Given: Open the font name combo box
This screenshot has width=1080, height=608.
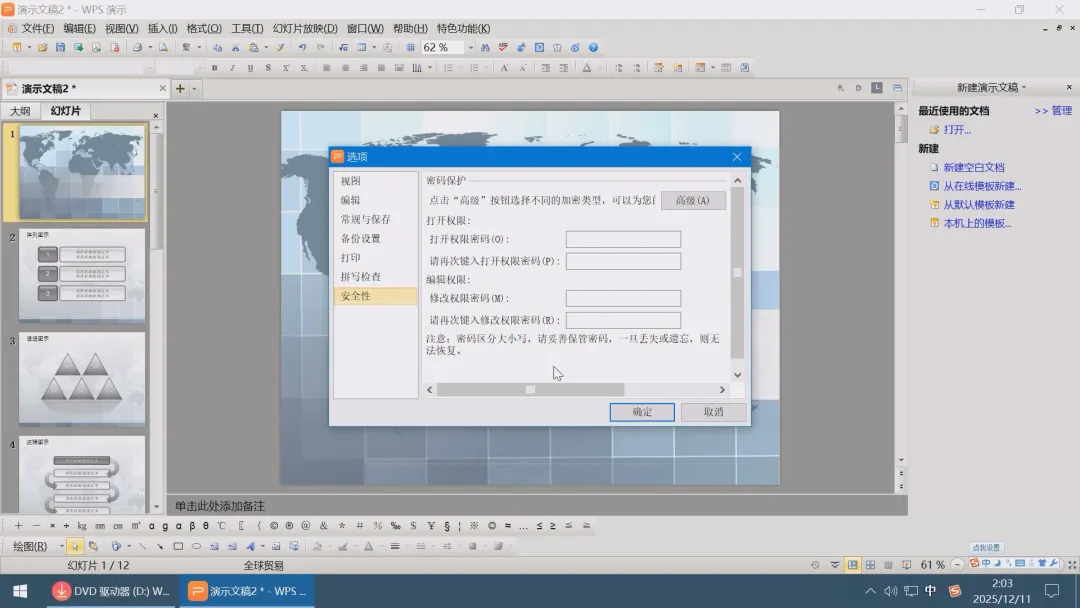Looking at the screenshot, I should pos(81,67).
